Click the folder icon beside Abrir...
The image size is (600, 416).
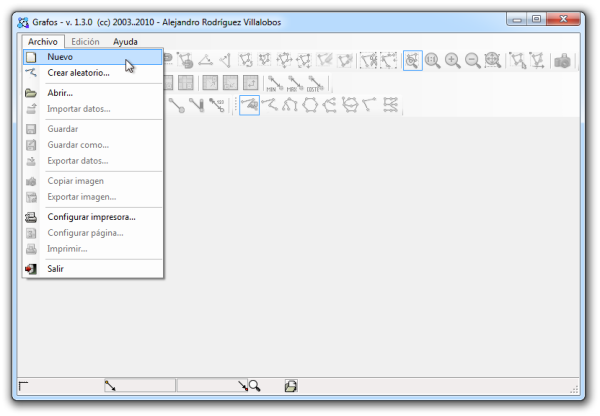tap(31, 93)
